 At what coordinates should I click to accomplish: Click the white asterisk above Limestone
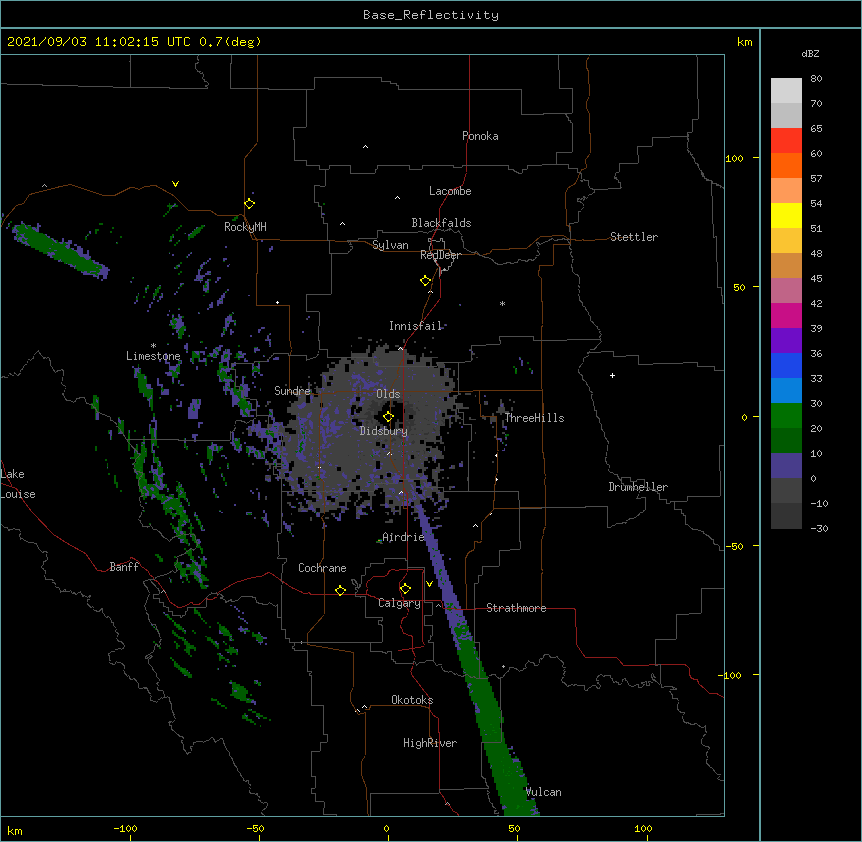click(153, 346)
